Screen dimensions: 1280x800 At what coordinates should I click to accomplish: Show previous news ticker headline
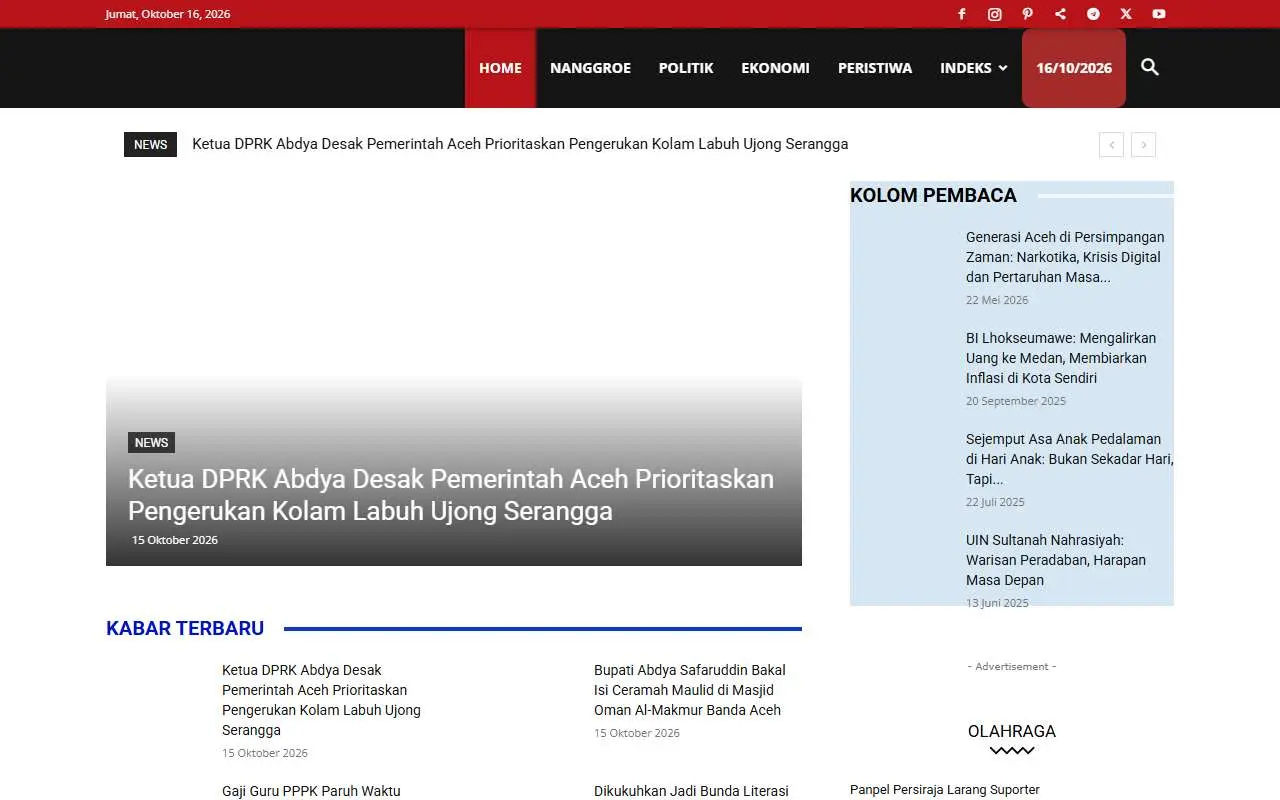pyautogui.click(x=1111, y=145)
